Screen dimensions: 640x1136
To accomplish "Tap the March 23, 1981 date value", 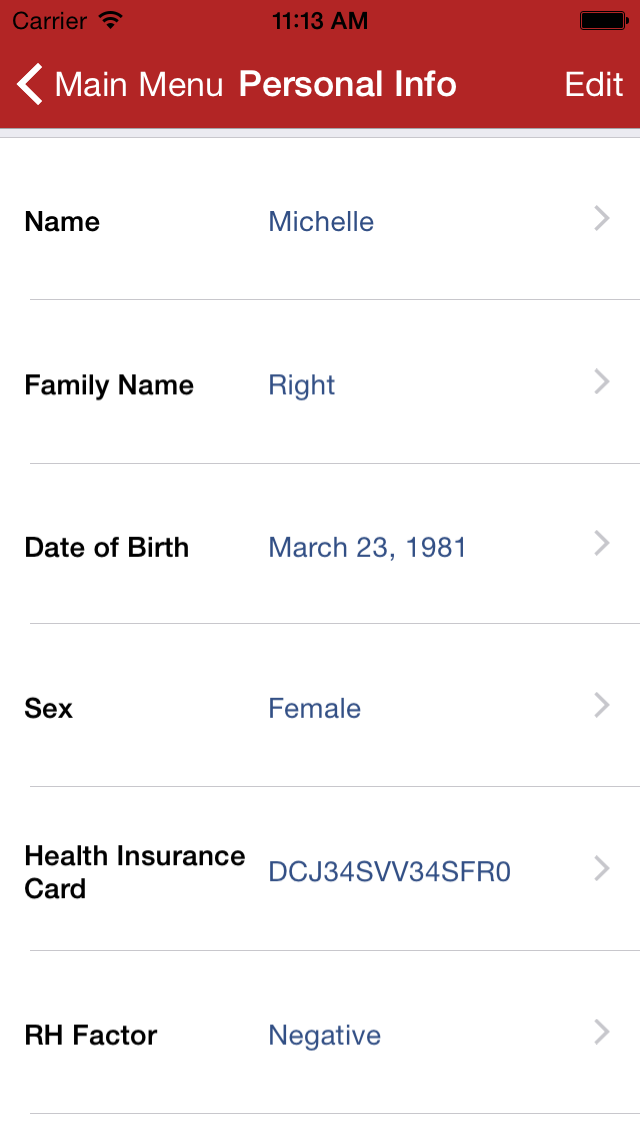I will [x=367, y=548].
